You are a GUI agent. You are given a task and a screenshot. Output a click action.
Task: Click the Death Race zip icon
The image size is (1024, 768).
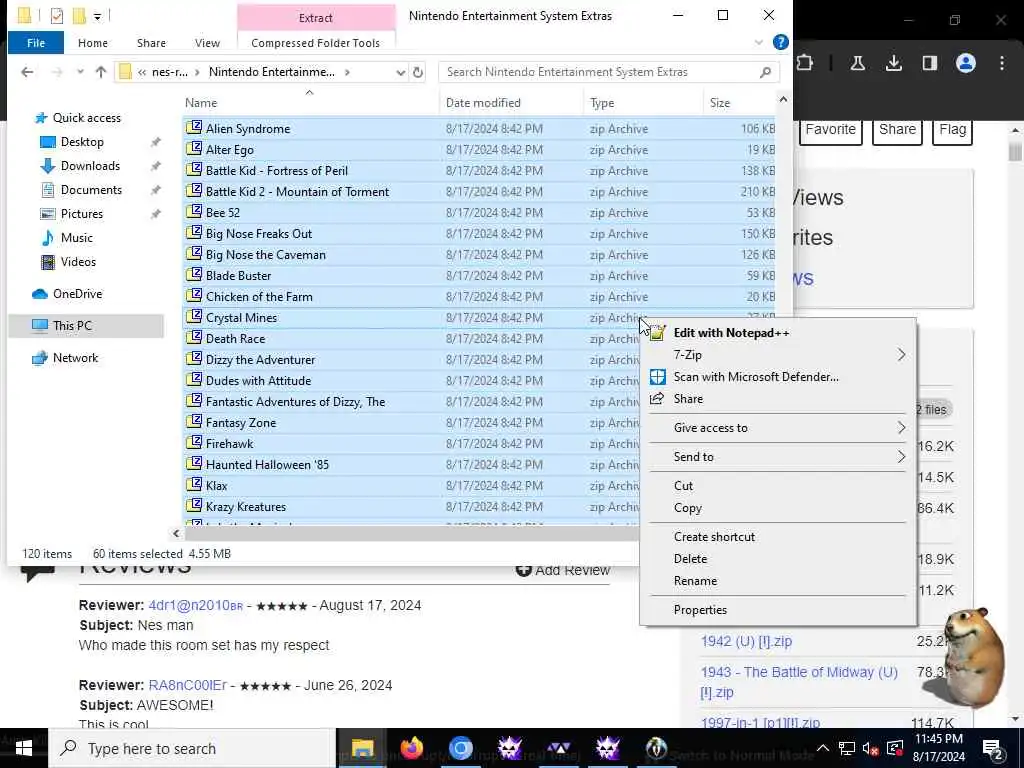tap(193, 338)
